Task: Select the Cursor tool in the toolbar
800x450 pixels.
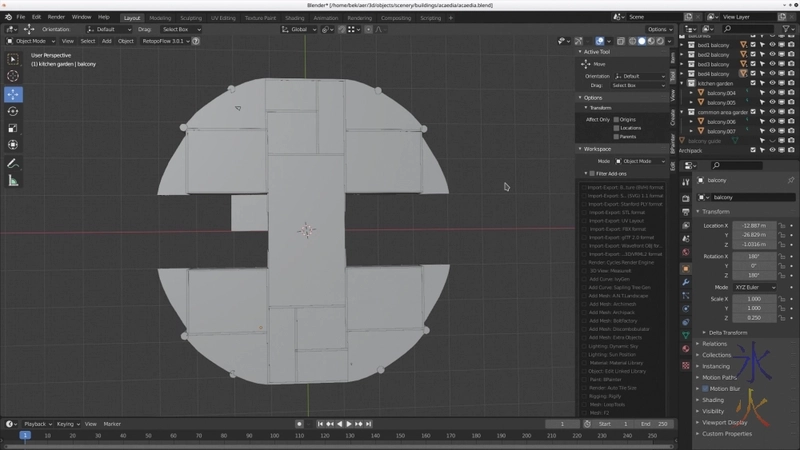Action: click(x=13, y=76)
